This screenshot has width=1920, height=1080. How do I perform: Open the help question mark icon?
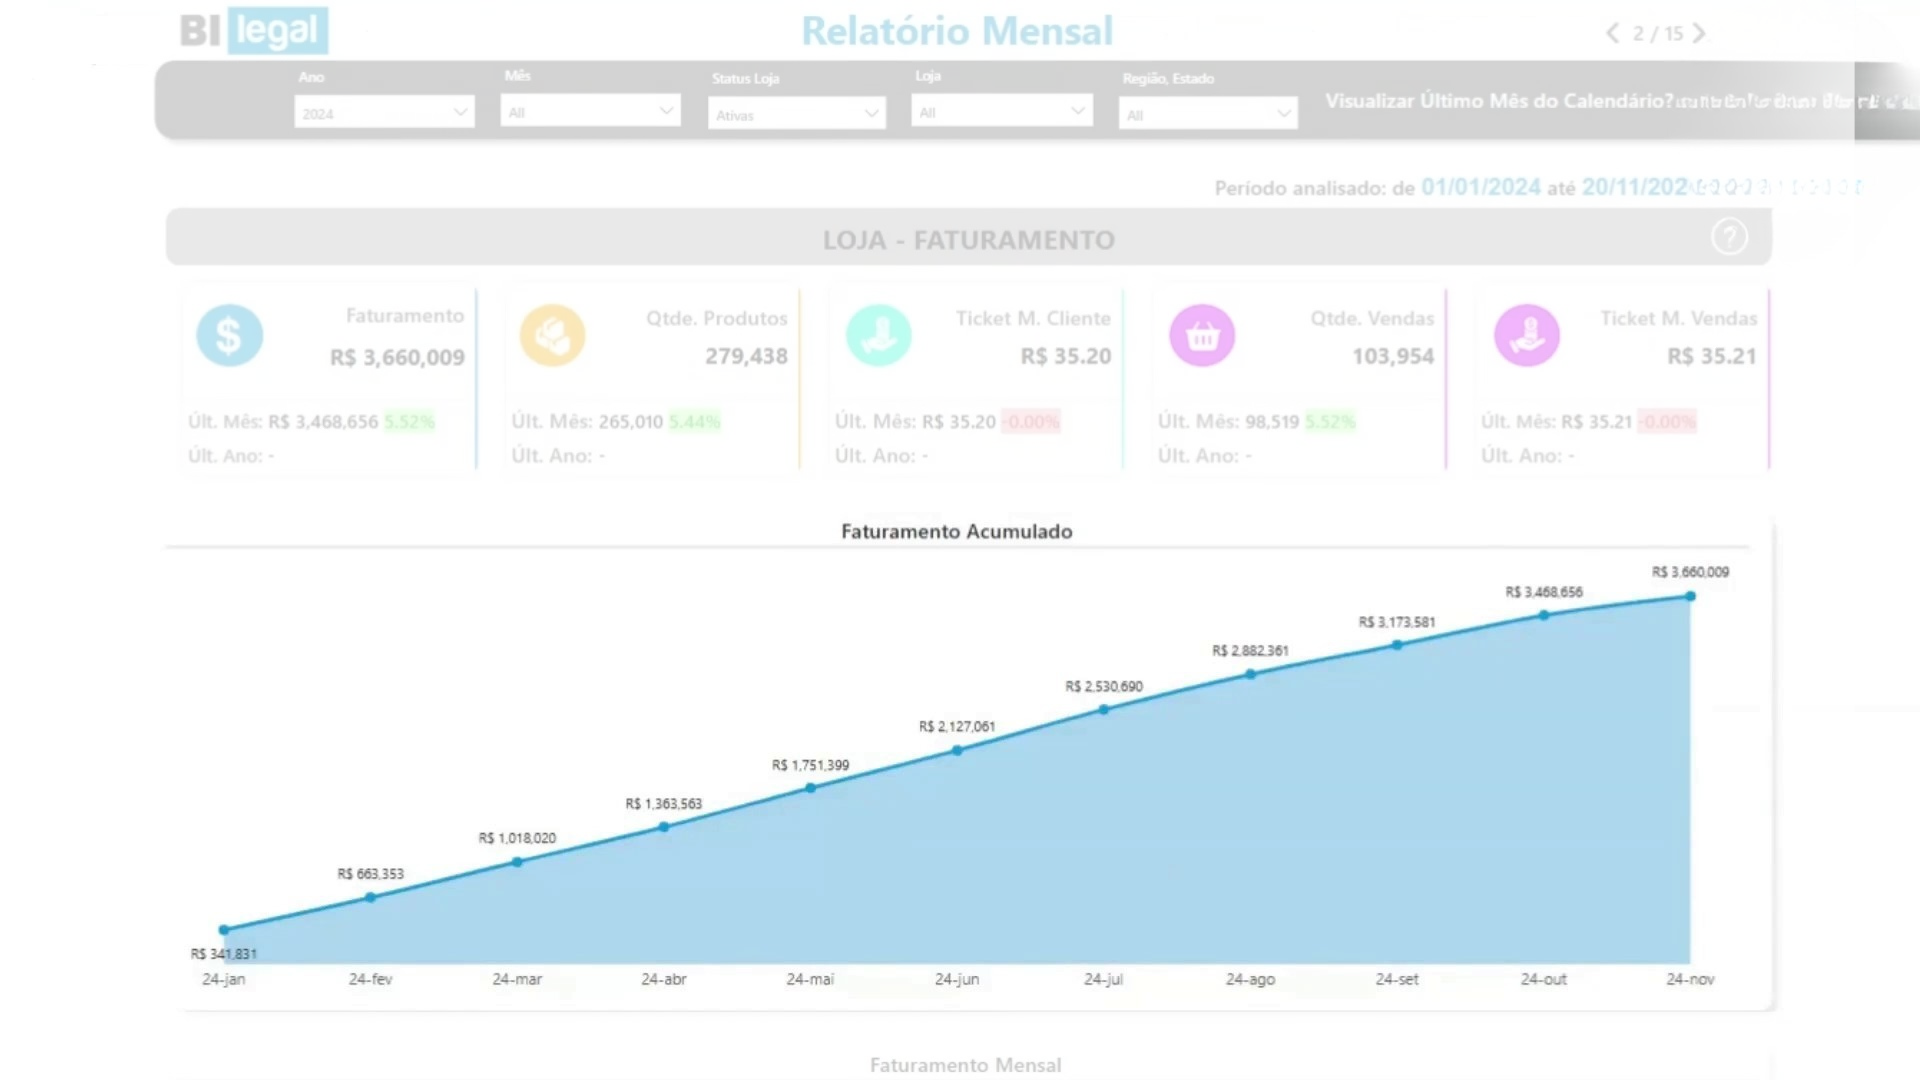pos(1729,237)
